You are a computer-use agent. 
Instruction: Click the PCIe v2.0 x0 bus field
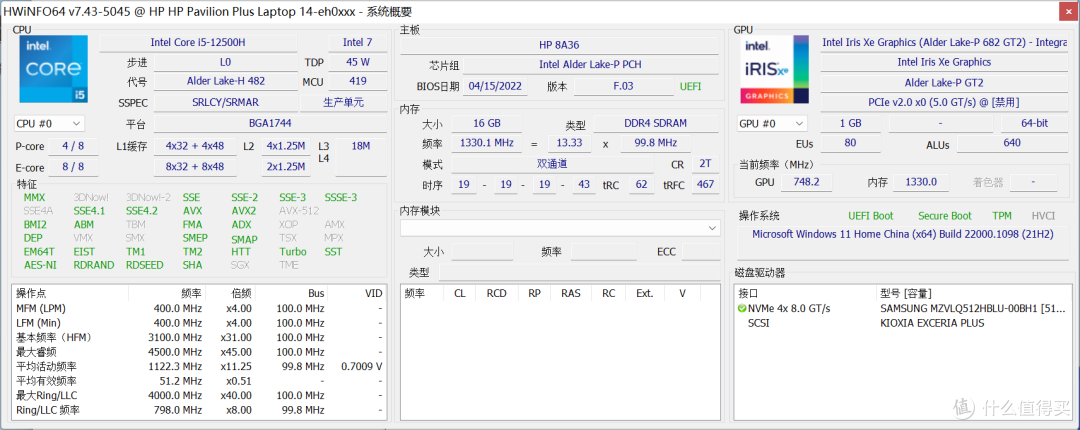944,102
